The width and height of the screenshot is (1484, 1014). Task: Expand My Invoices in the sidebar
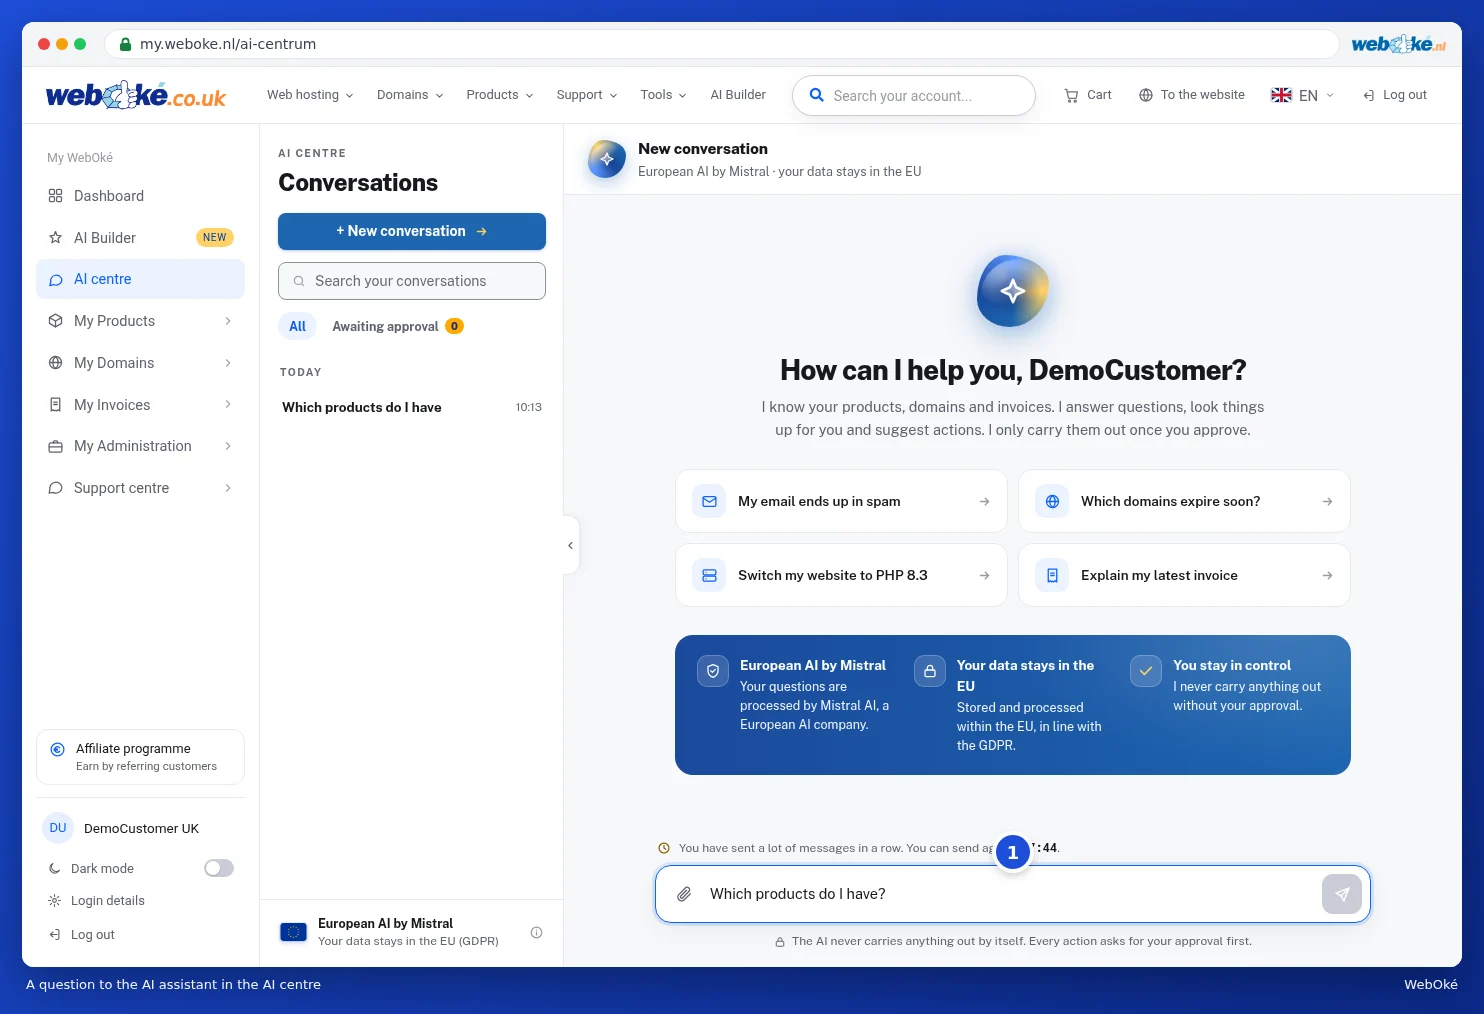pos(140,405)
